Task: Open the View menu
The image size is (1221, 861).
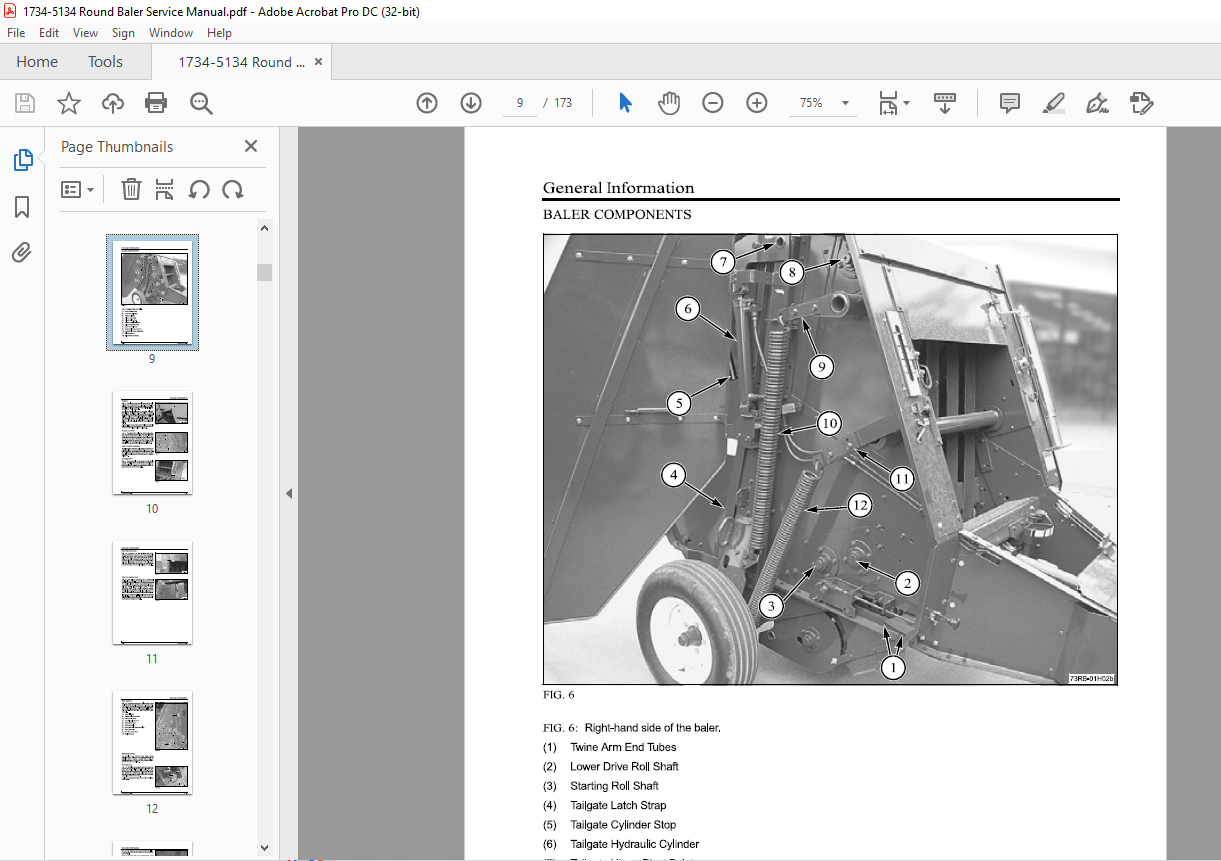Action: point(85,33)
